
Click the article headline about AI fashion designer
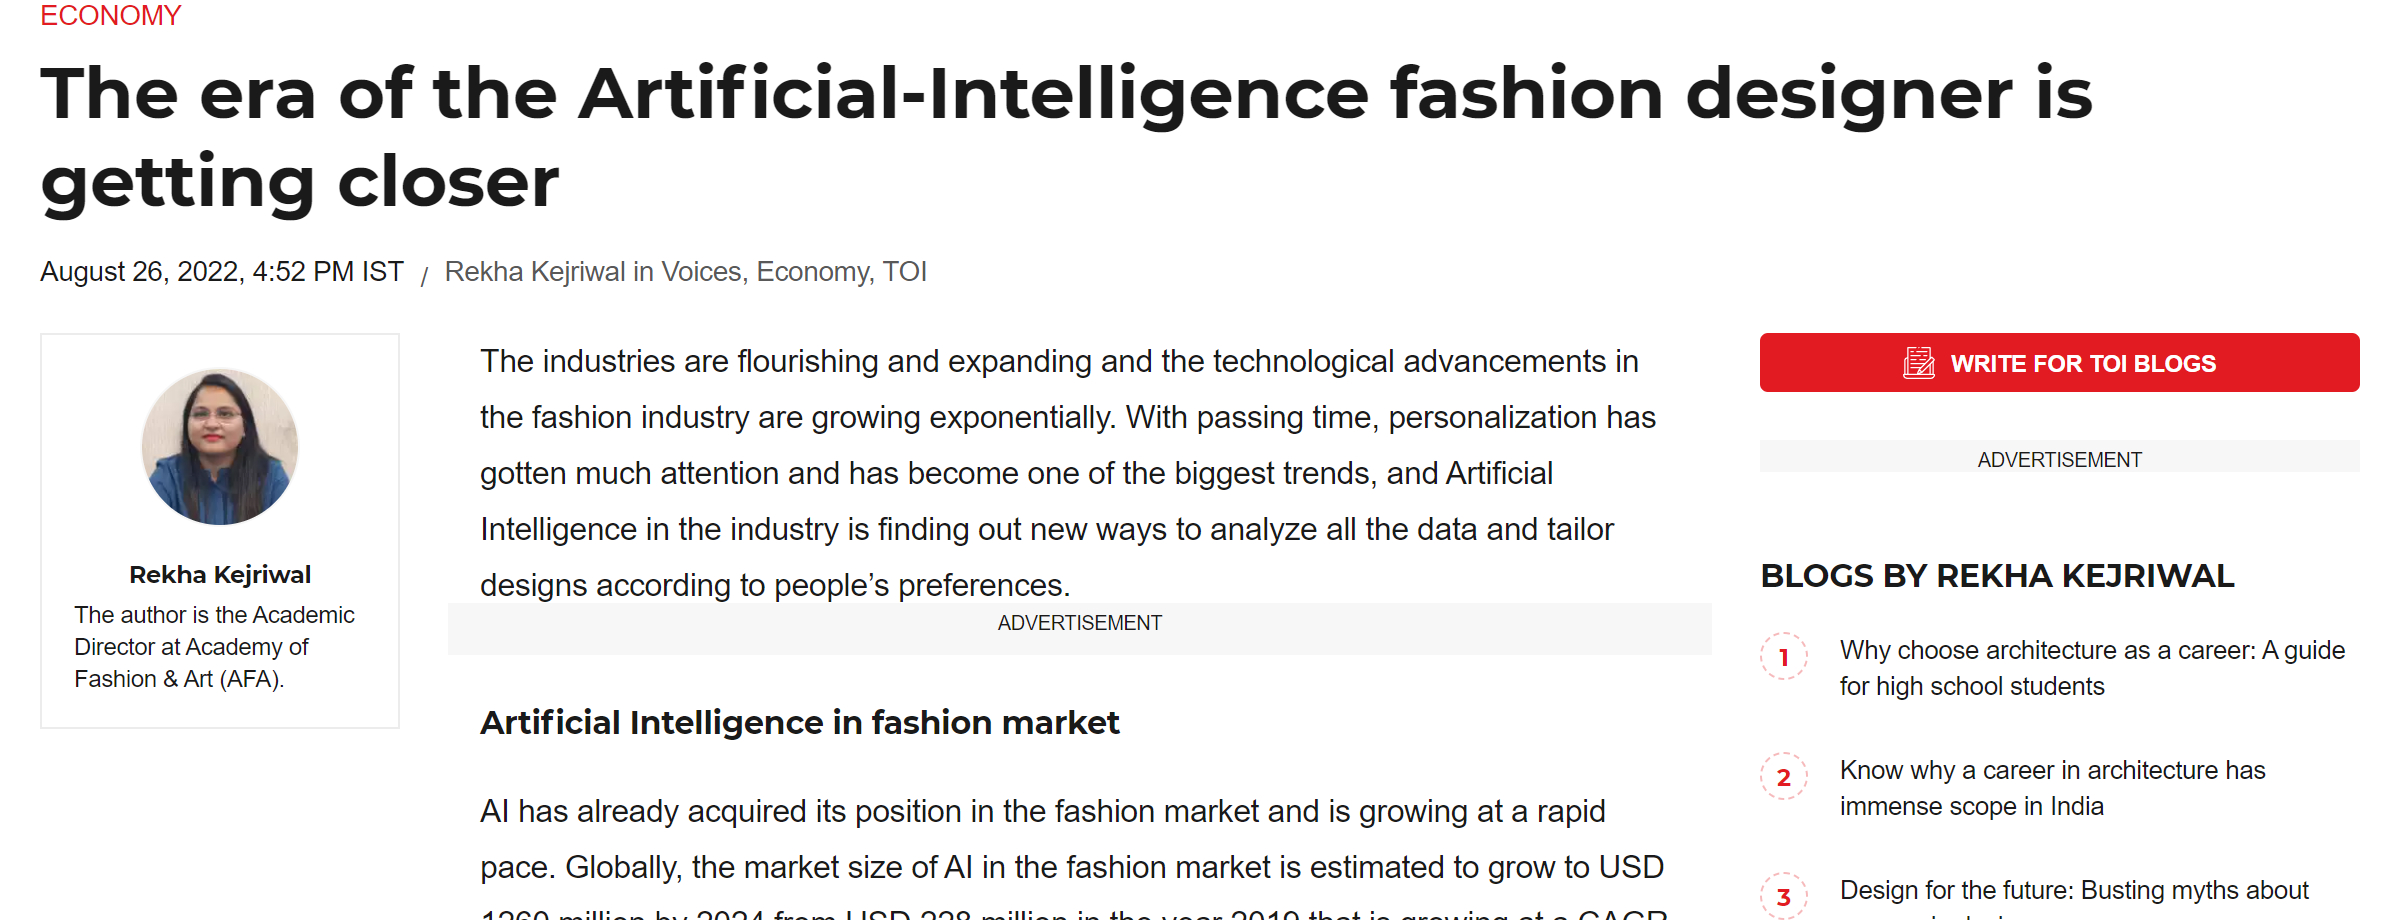click(1066, 137)
